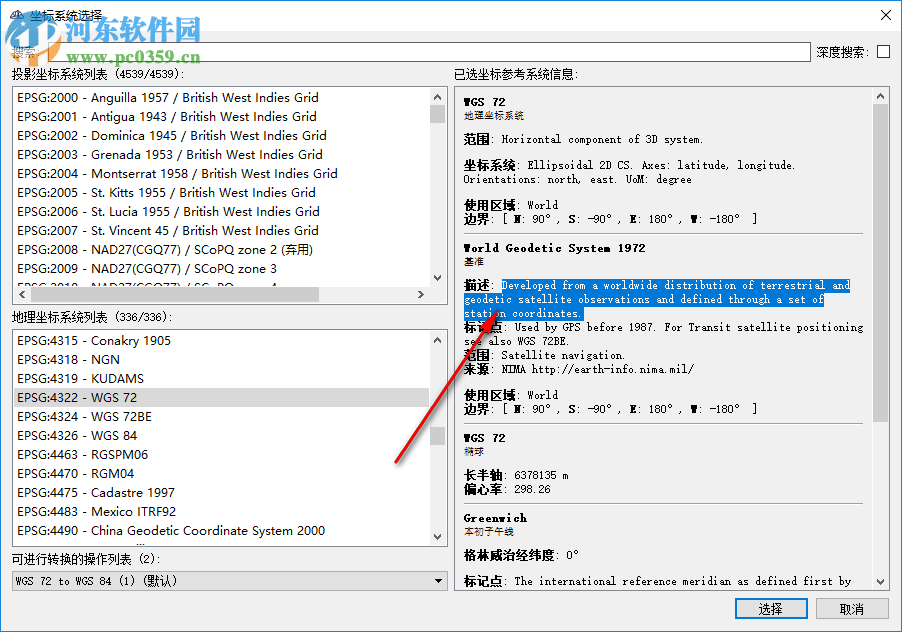Click left arrow of projected list horizontal scrollbar
The image size is (902, 632).
click(22, 294)
